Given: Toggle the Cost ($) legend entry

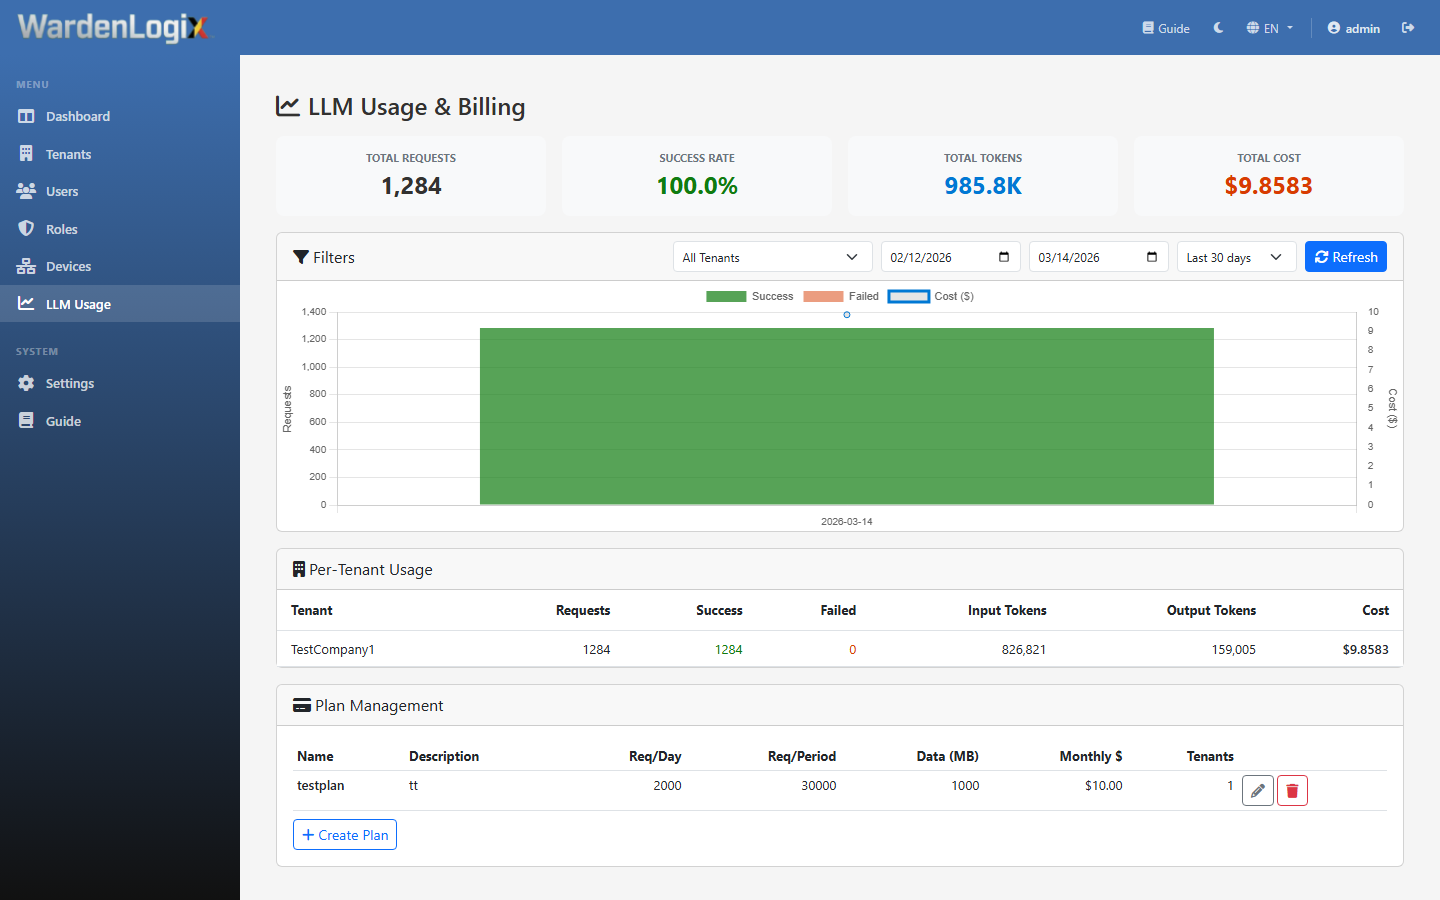Looking at the screenshot, I should (930, 296).
